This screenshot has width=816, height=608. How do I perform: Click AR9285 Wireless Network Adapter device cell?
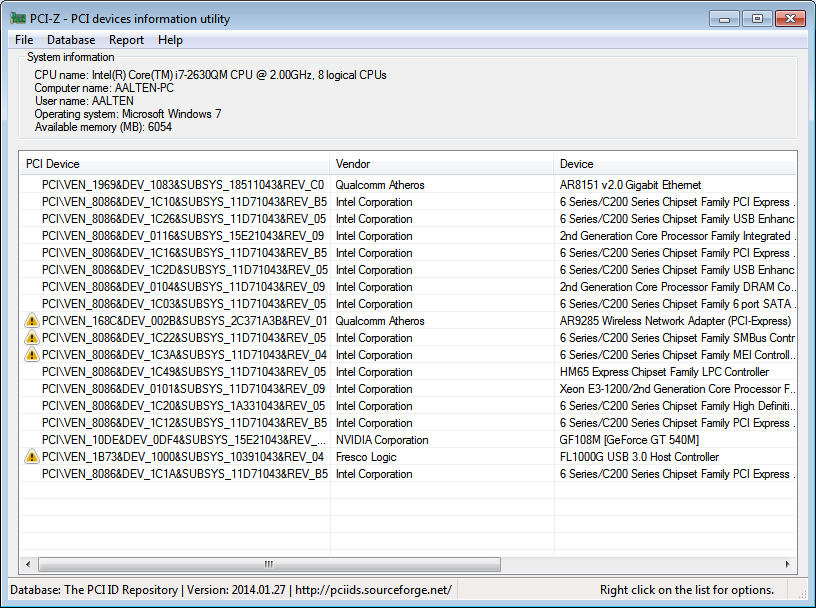pyautogui.click(x=675, y=321)
